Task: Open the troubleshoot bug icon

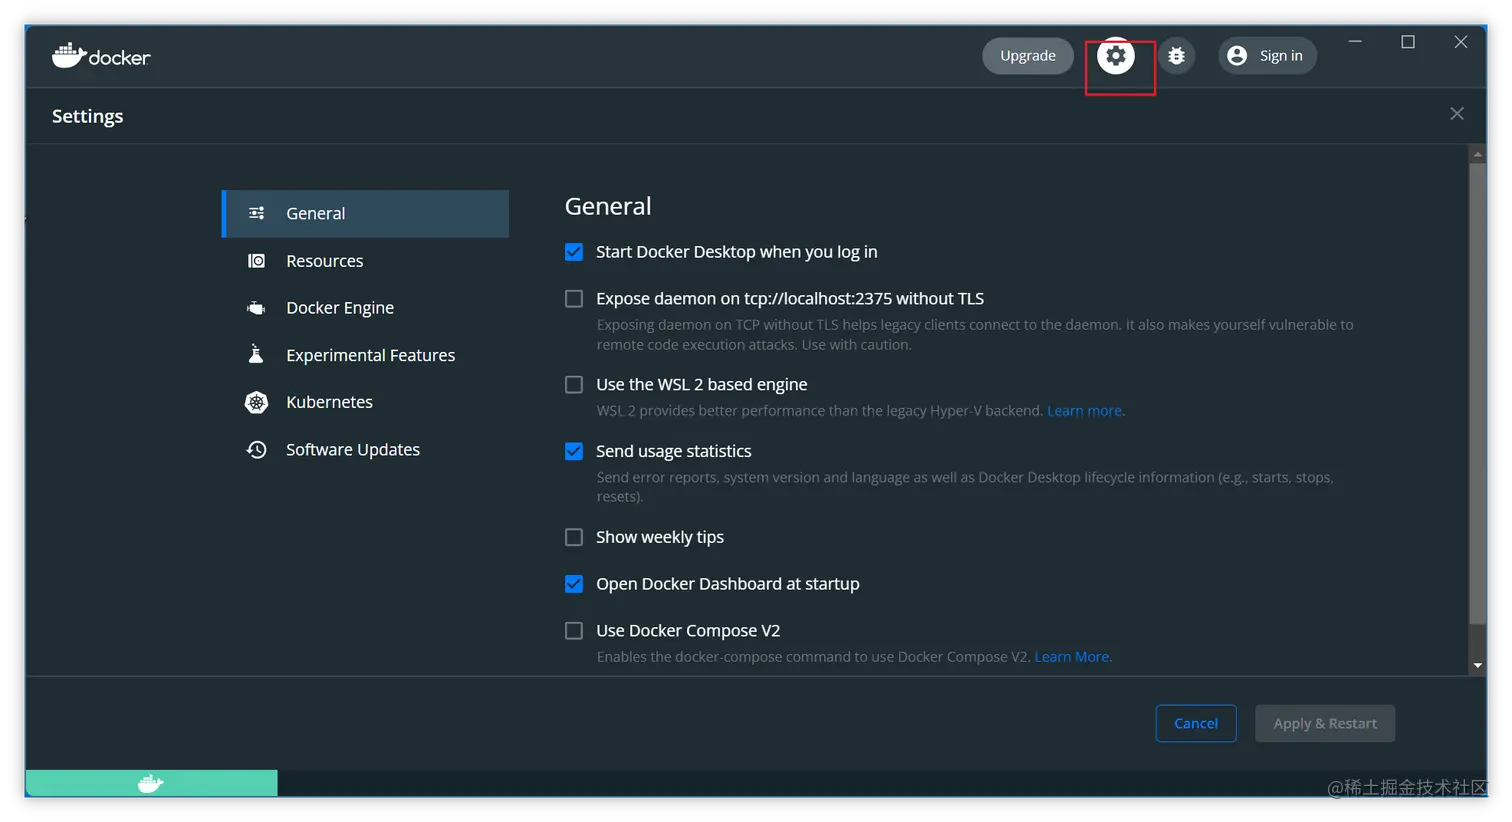Action: click(1177, 56)
